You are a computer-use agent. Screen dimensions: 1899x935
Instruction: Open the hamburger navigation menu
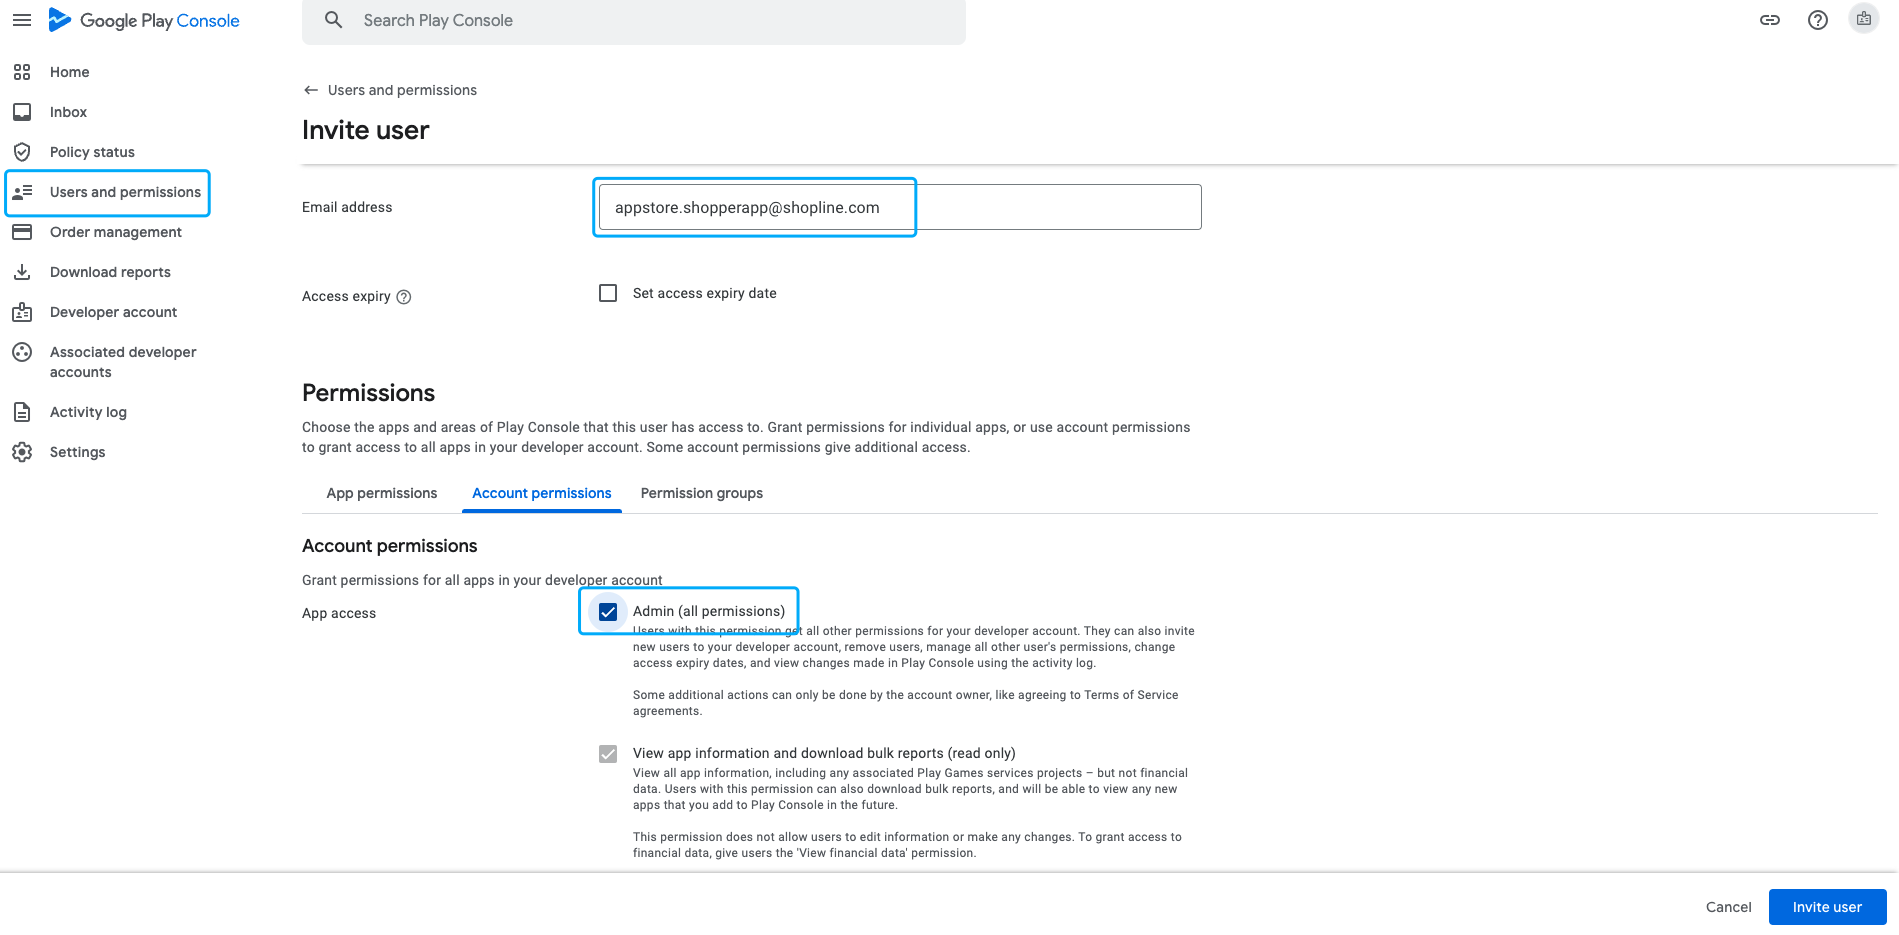tap(22, 20)
